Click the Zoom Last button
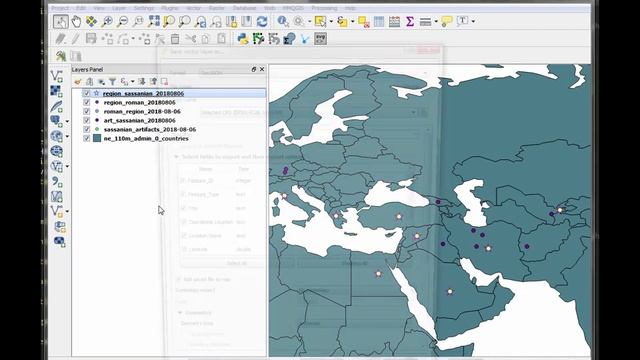The image size is (640, 360). coord(200,21)
